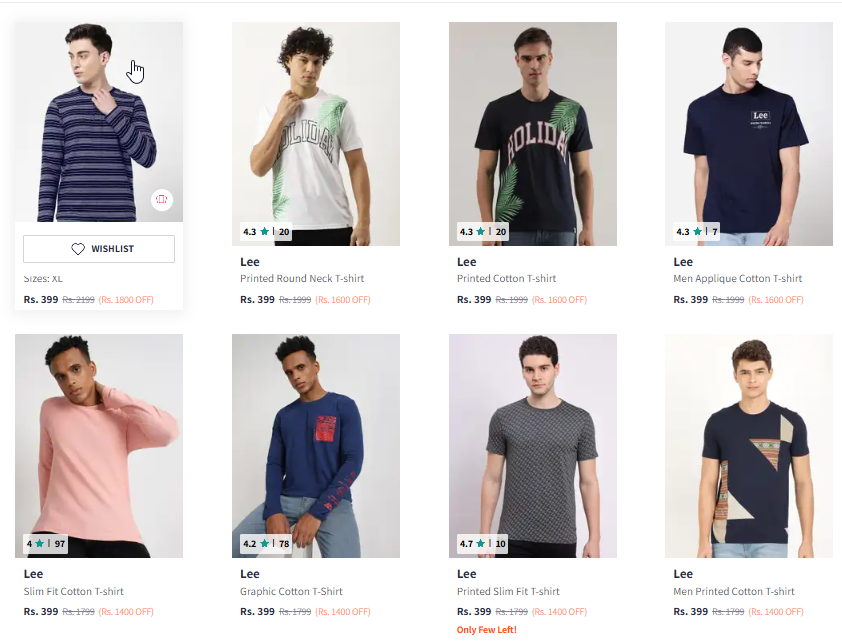
Task: Click the similar products icon on striped T-shirt
Action: [x=162, y=199]
